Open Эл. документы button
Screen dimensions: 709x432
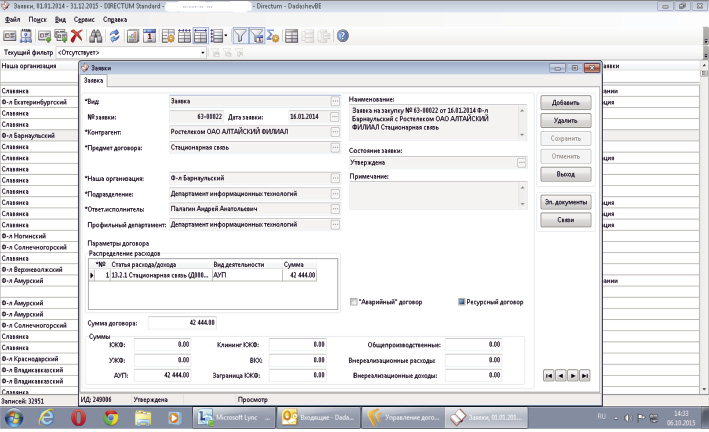click(566, 202)
